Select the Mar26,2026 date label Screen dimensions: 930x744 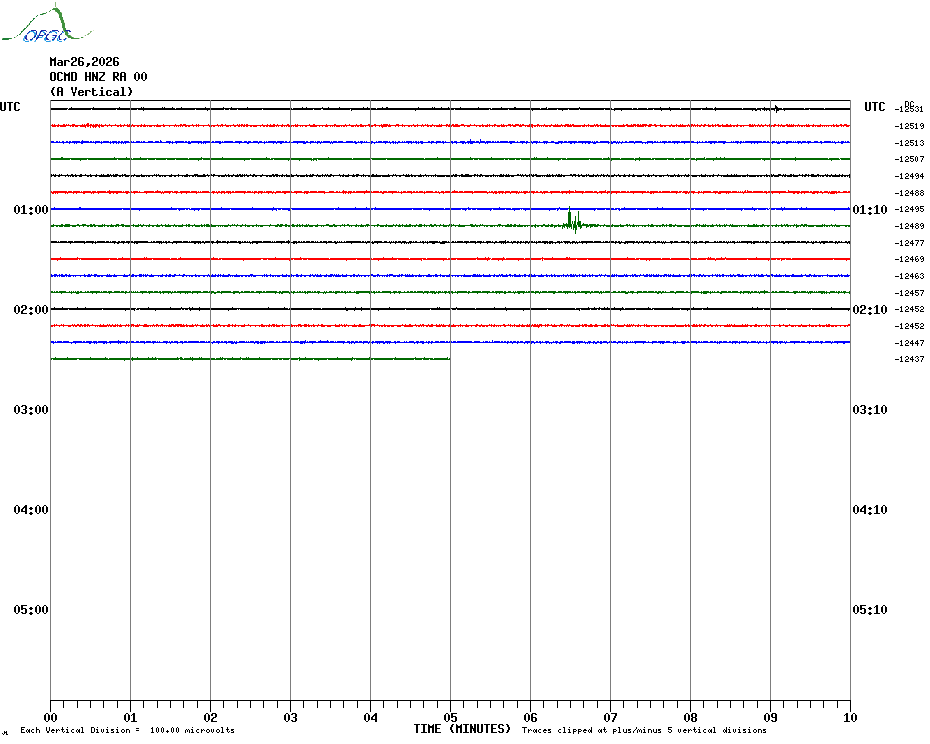(84, 62)
